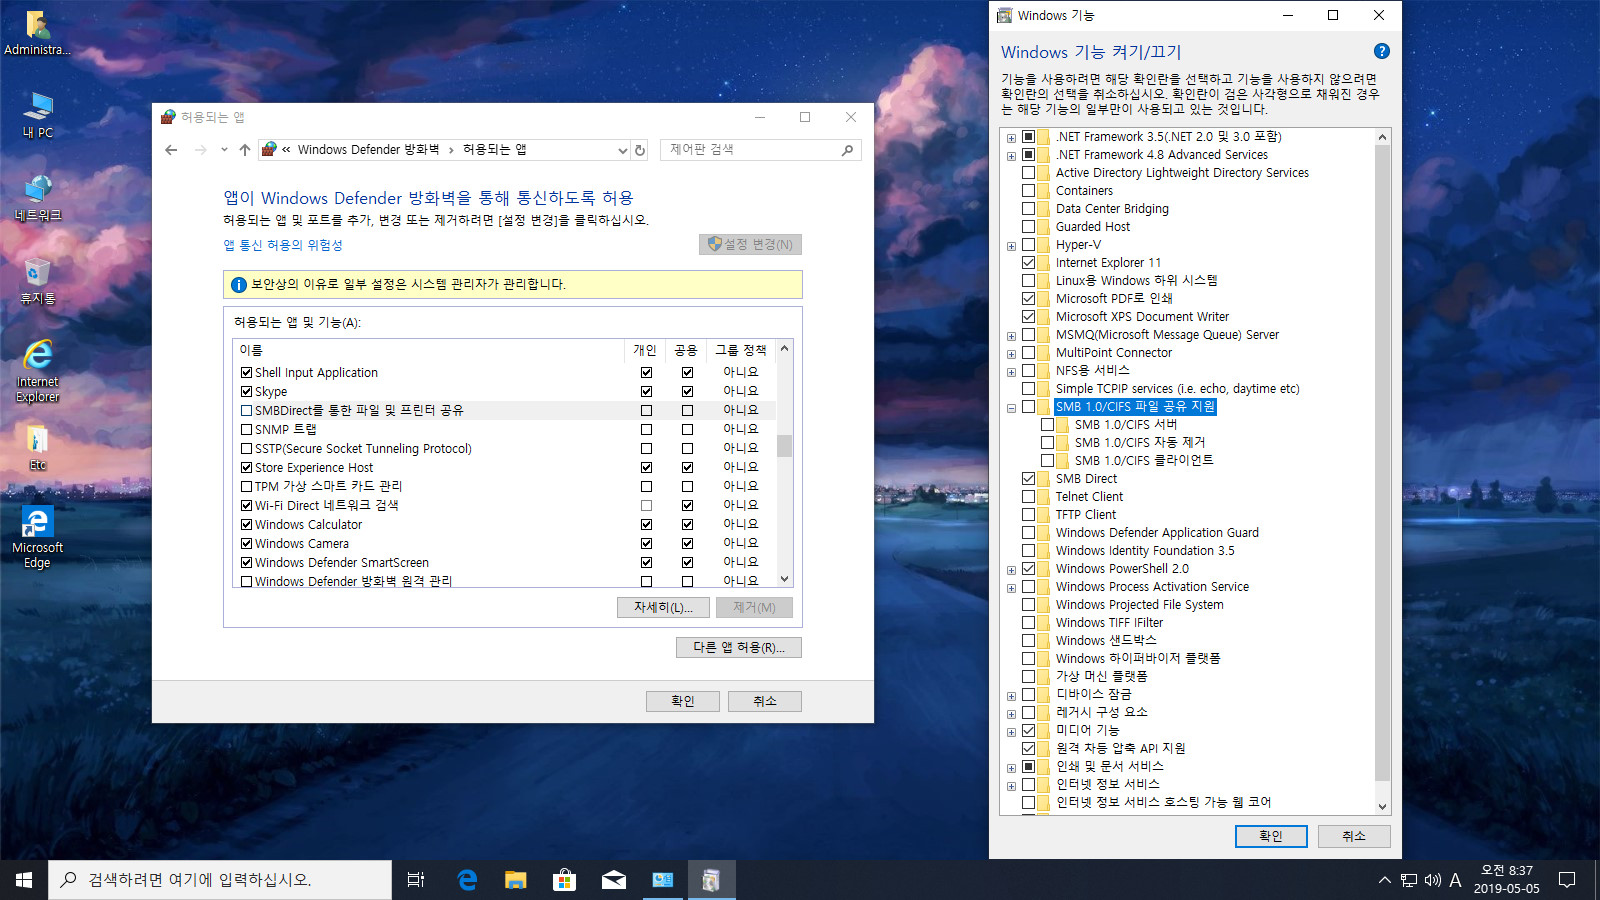The width and height of the screenshot is (1600, 900).
Task: Click 취소 in the firewall window
Action: pyautogui.click(x=765, y=701)
